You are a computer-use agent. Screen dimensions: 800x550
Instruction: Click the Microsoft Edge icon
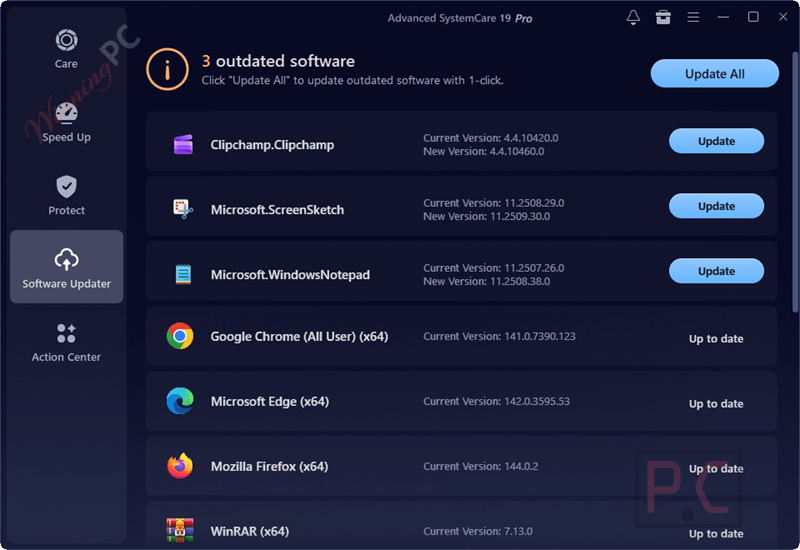[x=180, y=401]
